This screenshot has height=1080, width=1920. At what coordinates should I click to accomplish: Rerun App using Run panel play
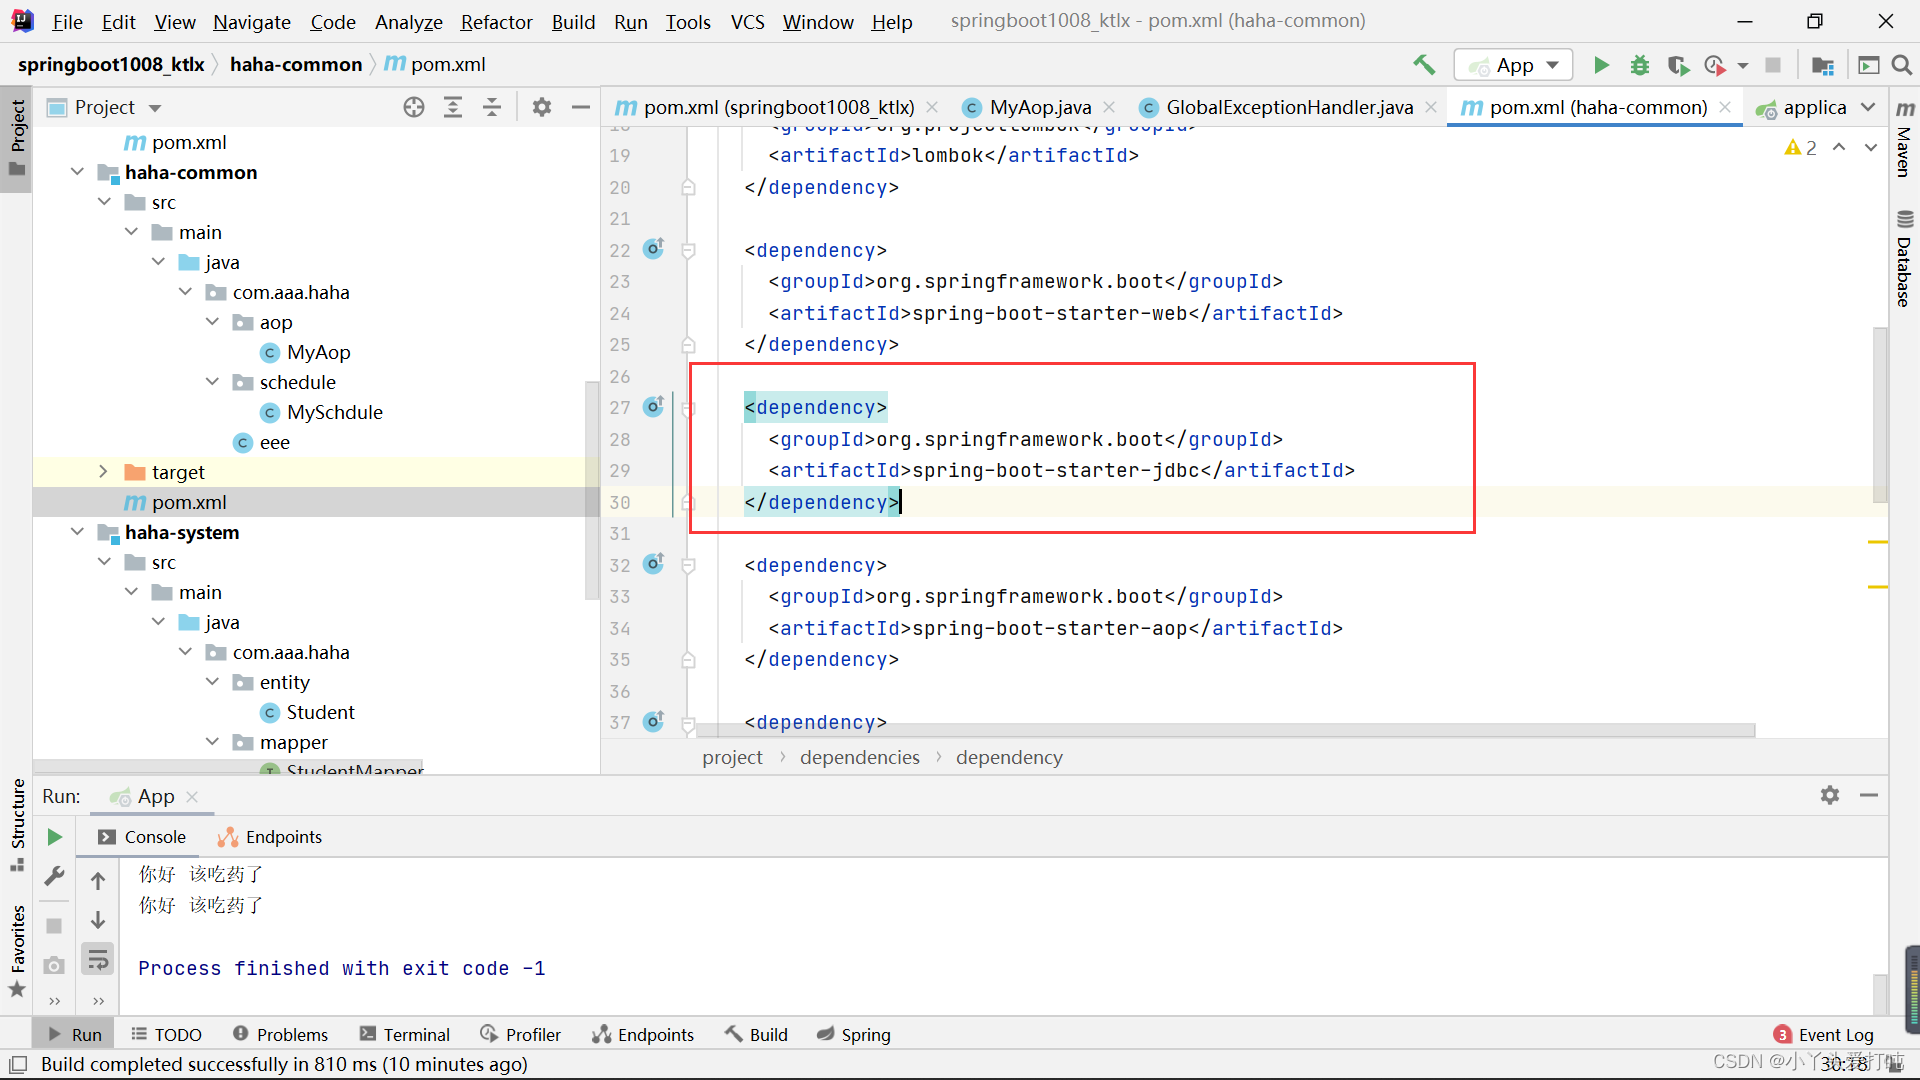55,837
